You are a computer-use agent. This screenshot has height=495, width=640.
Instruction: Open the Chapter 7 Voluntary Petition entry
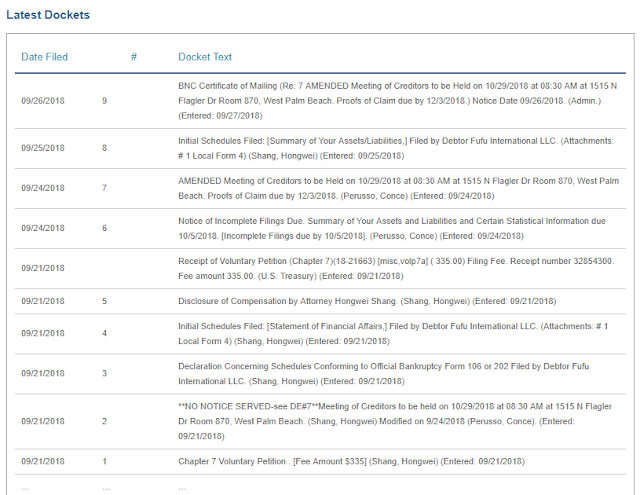tap(350, 461)
